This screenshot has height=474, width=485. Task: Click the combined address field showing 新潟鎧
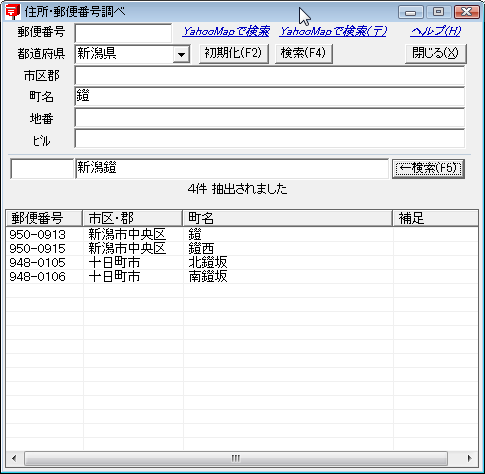point(232,169)
